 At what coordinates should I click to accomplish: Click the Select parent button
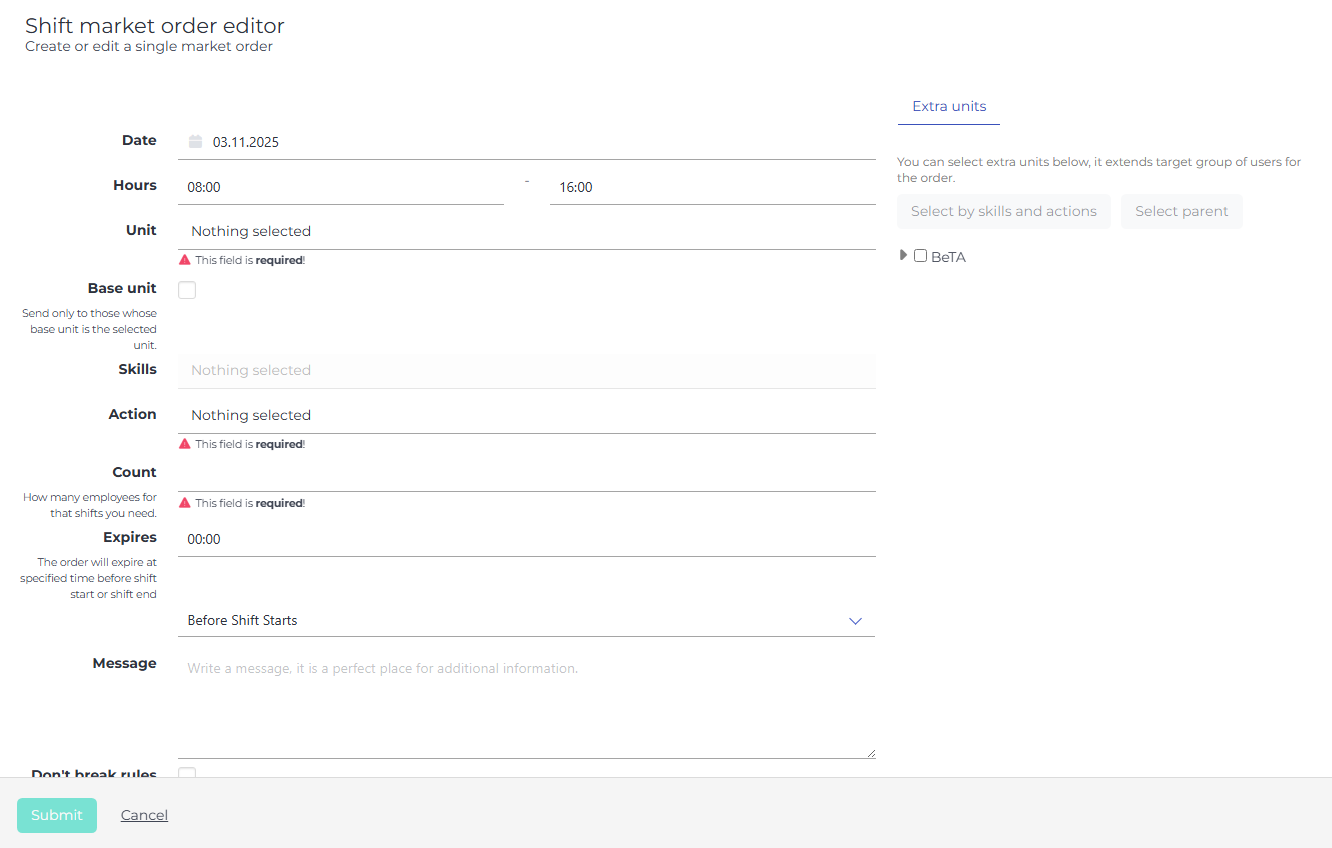pyautogui.click(x=1181, y=211)
